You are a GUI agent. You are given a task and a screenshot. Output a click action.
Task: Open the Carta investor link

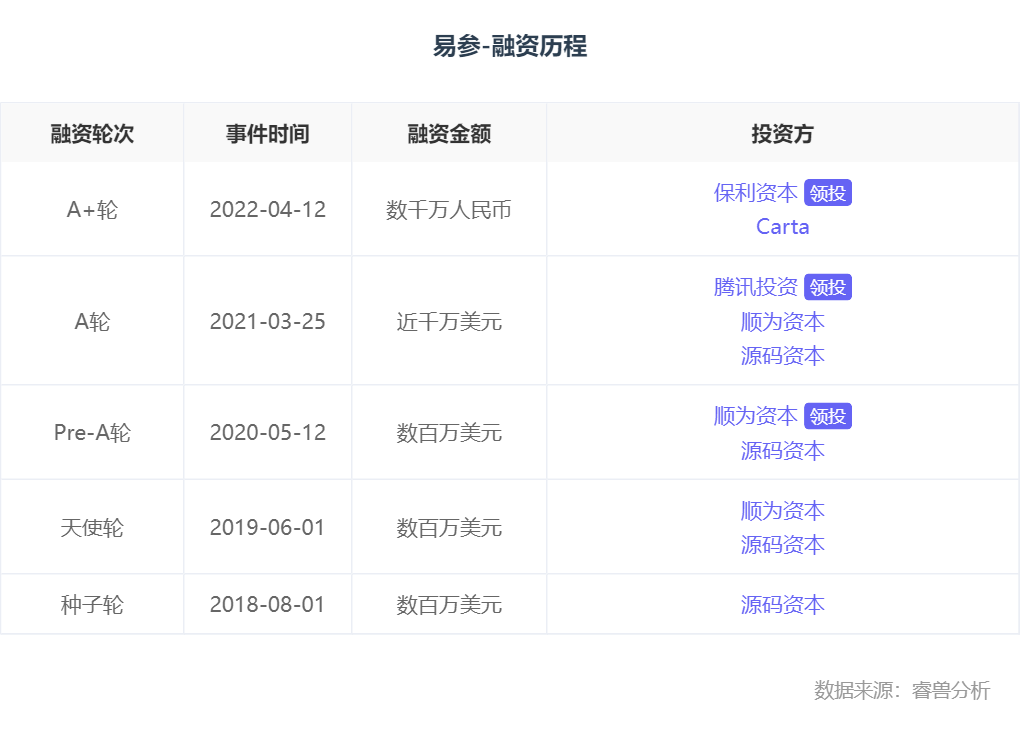pos(783,226)
